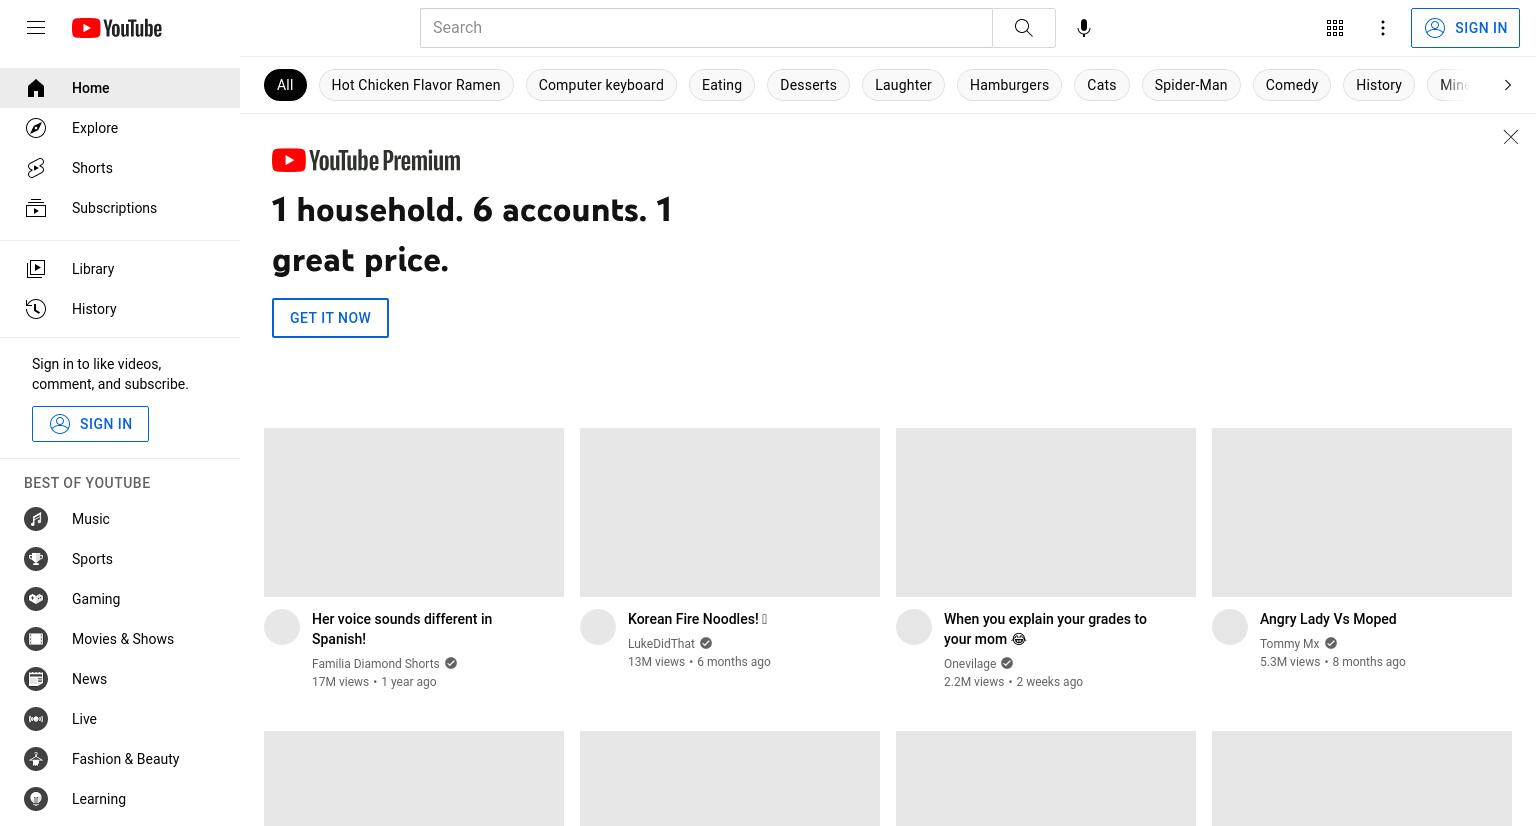
Task: Filter videos by Laughter chip
Action: (x=903, y=85)
